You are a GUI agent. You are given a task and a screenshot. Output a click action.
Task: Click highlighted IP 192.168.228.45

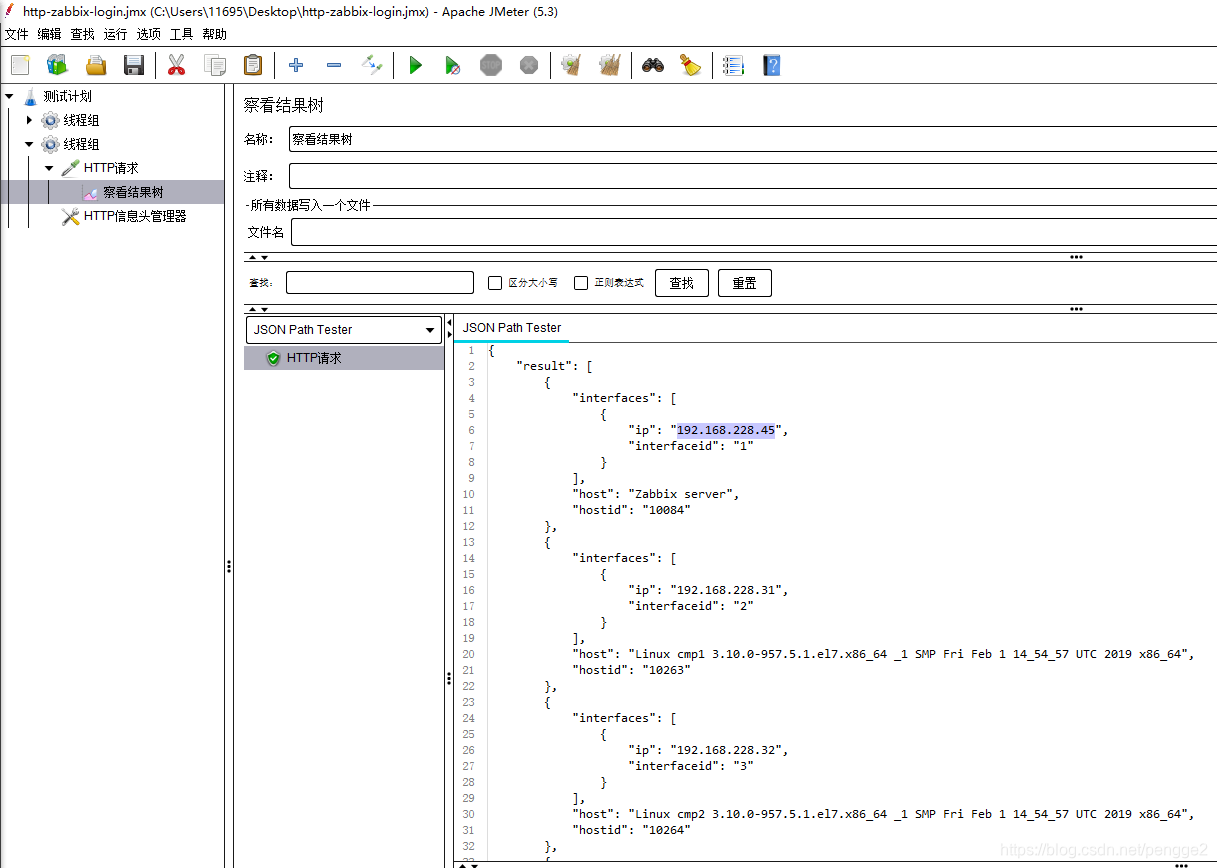pyautogui.click(x=726, y=430)
